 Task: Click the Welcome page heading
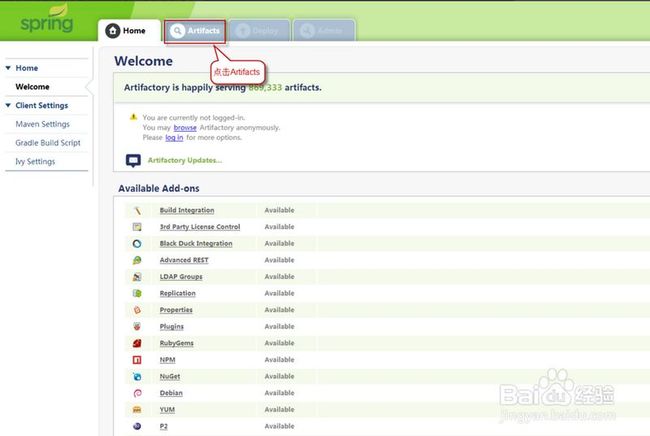tap(143, 61)
